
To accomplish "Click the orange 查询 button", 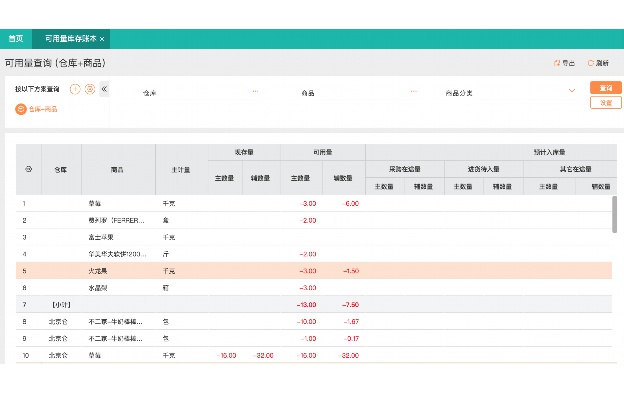I will point(606,88).
